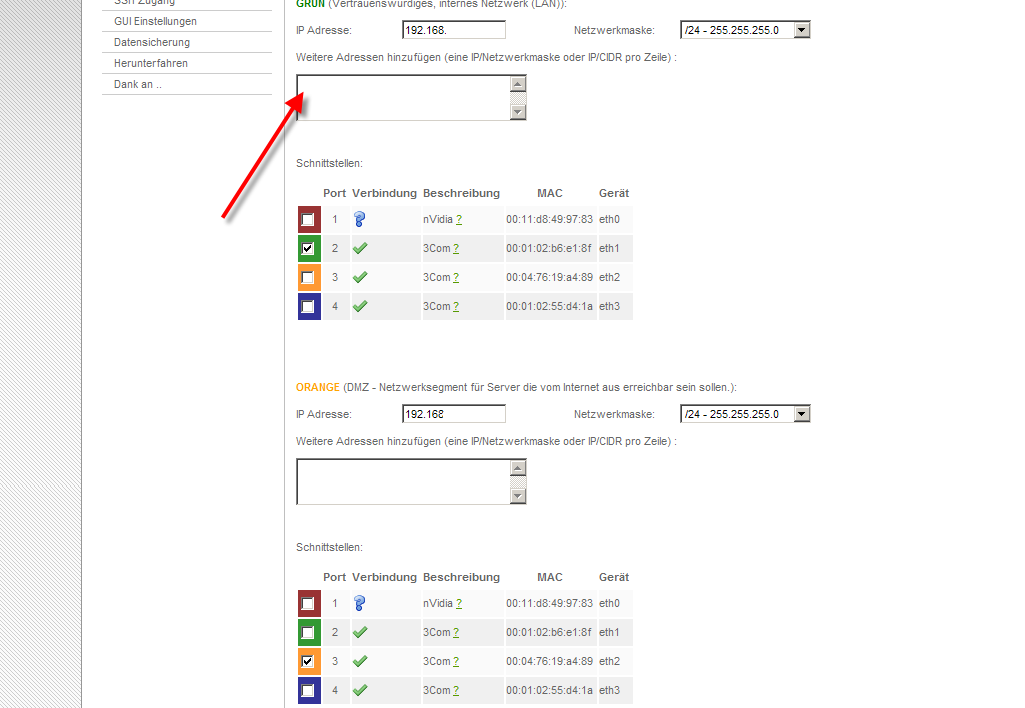Open GUI Einstellungen menu item

[155, 21]
